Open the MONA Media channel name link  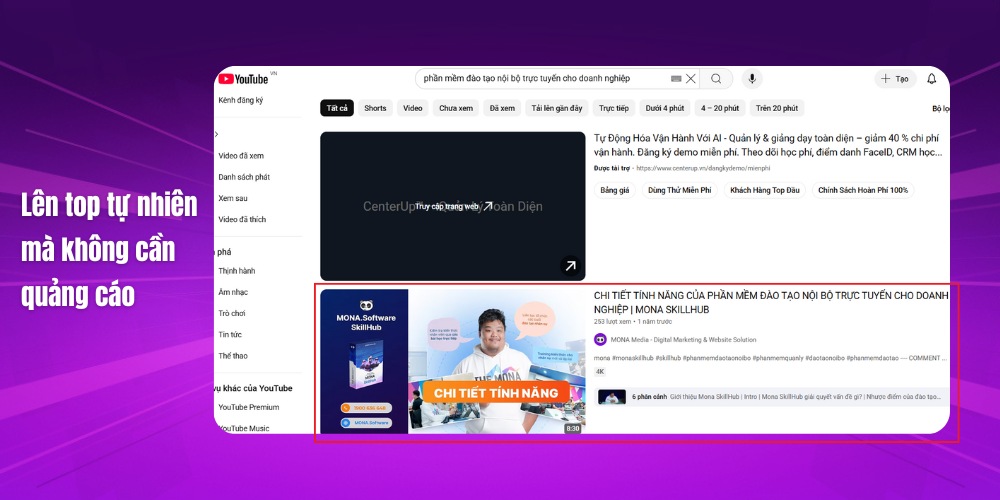[x=683, y=340]
